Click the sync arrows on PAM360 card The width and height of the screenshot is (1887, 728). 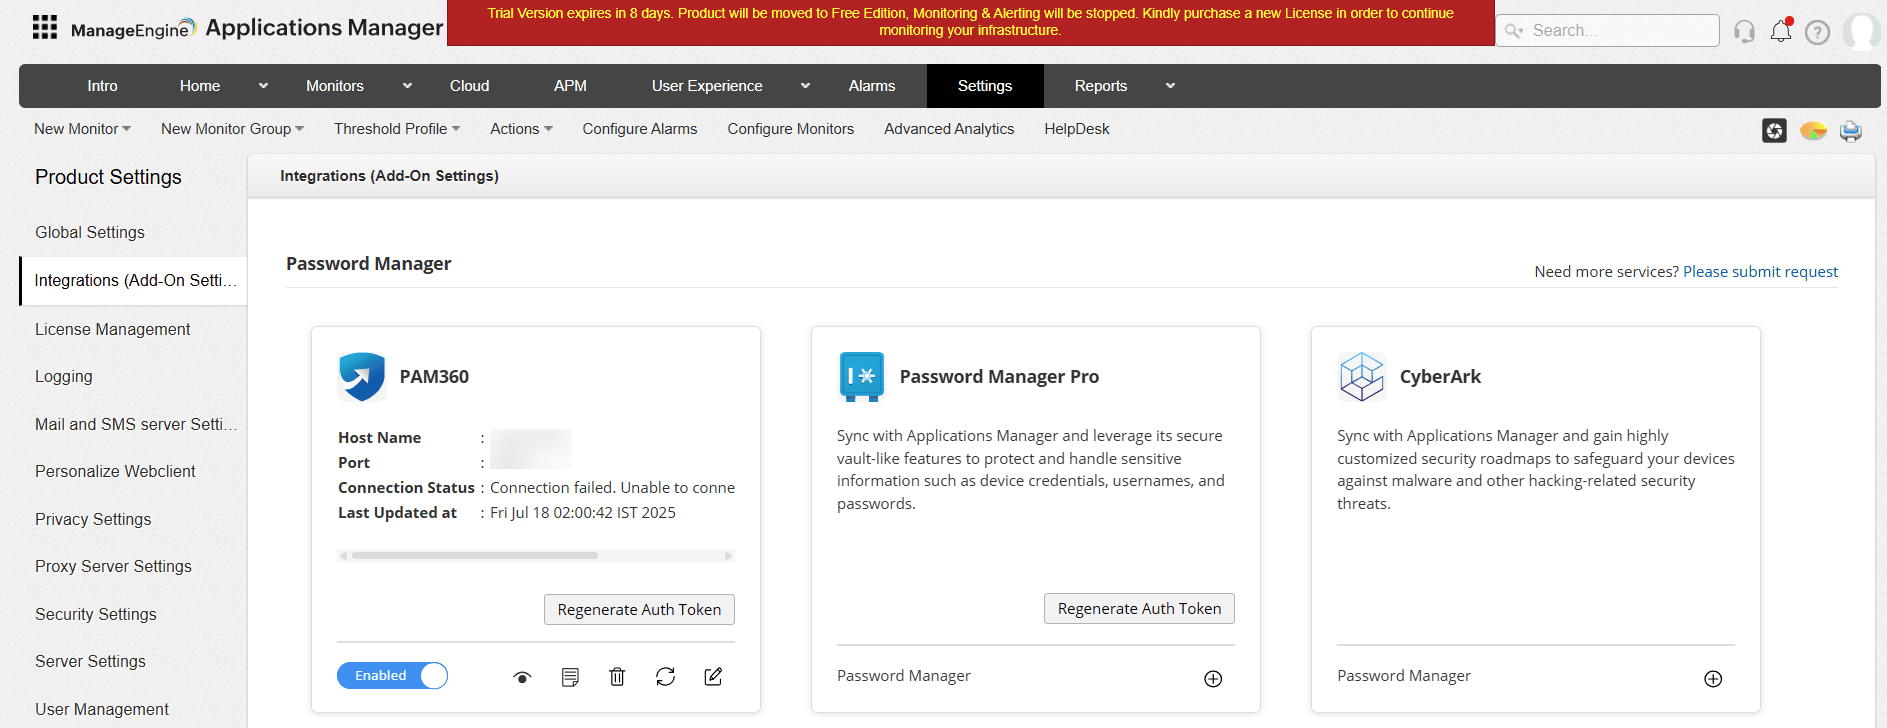click(x=665, y=677)
